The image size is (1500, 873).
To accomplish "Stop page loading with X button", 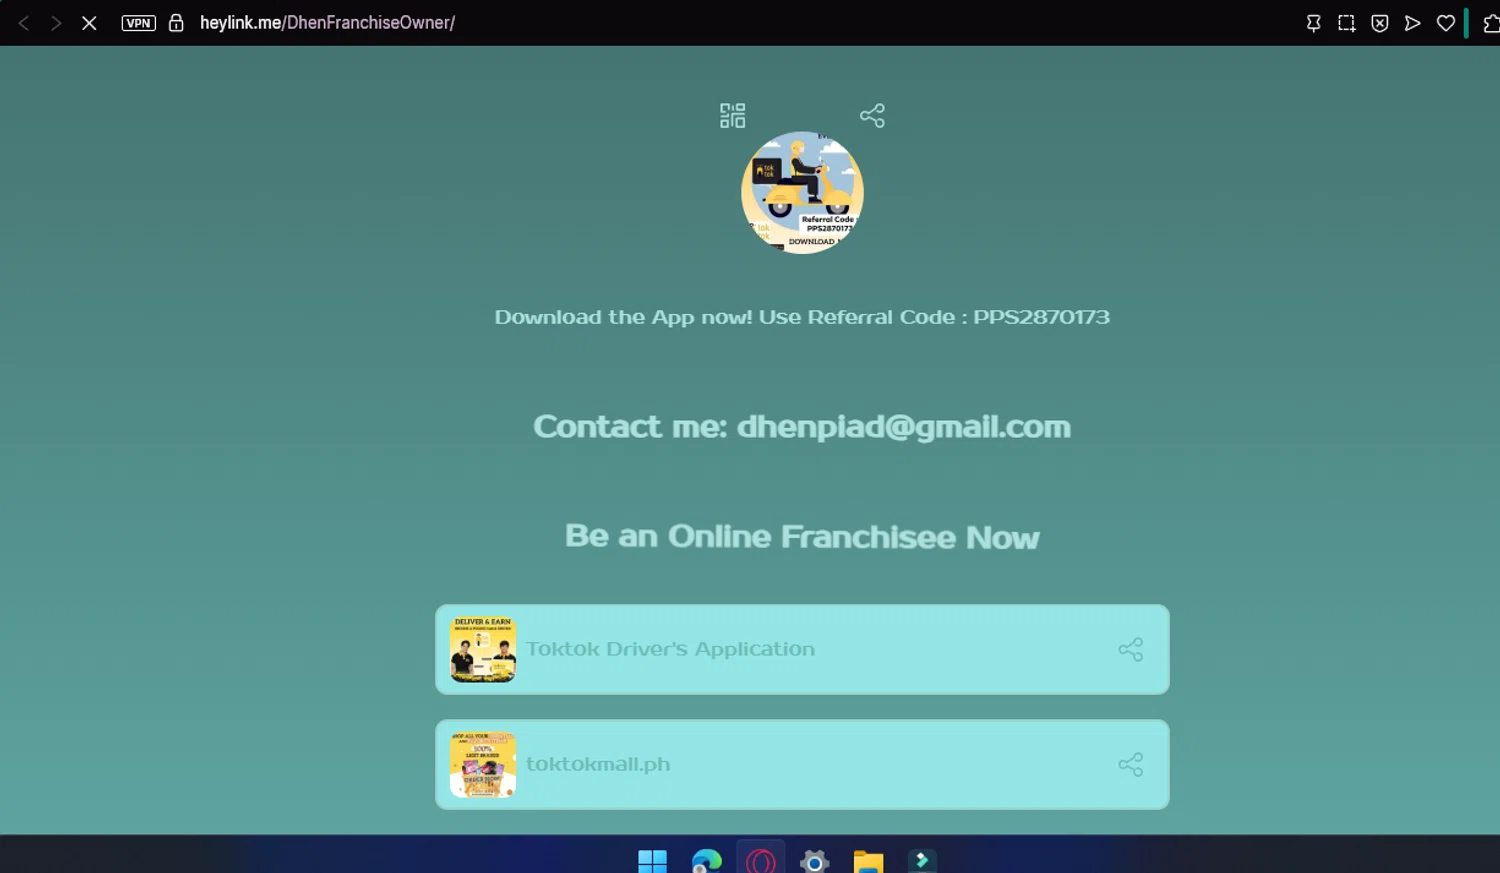I will pos(89,23).
